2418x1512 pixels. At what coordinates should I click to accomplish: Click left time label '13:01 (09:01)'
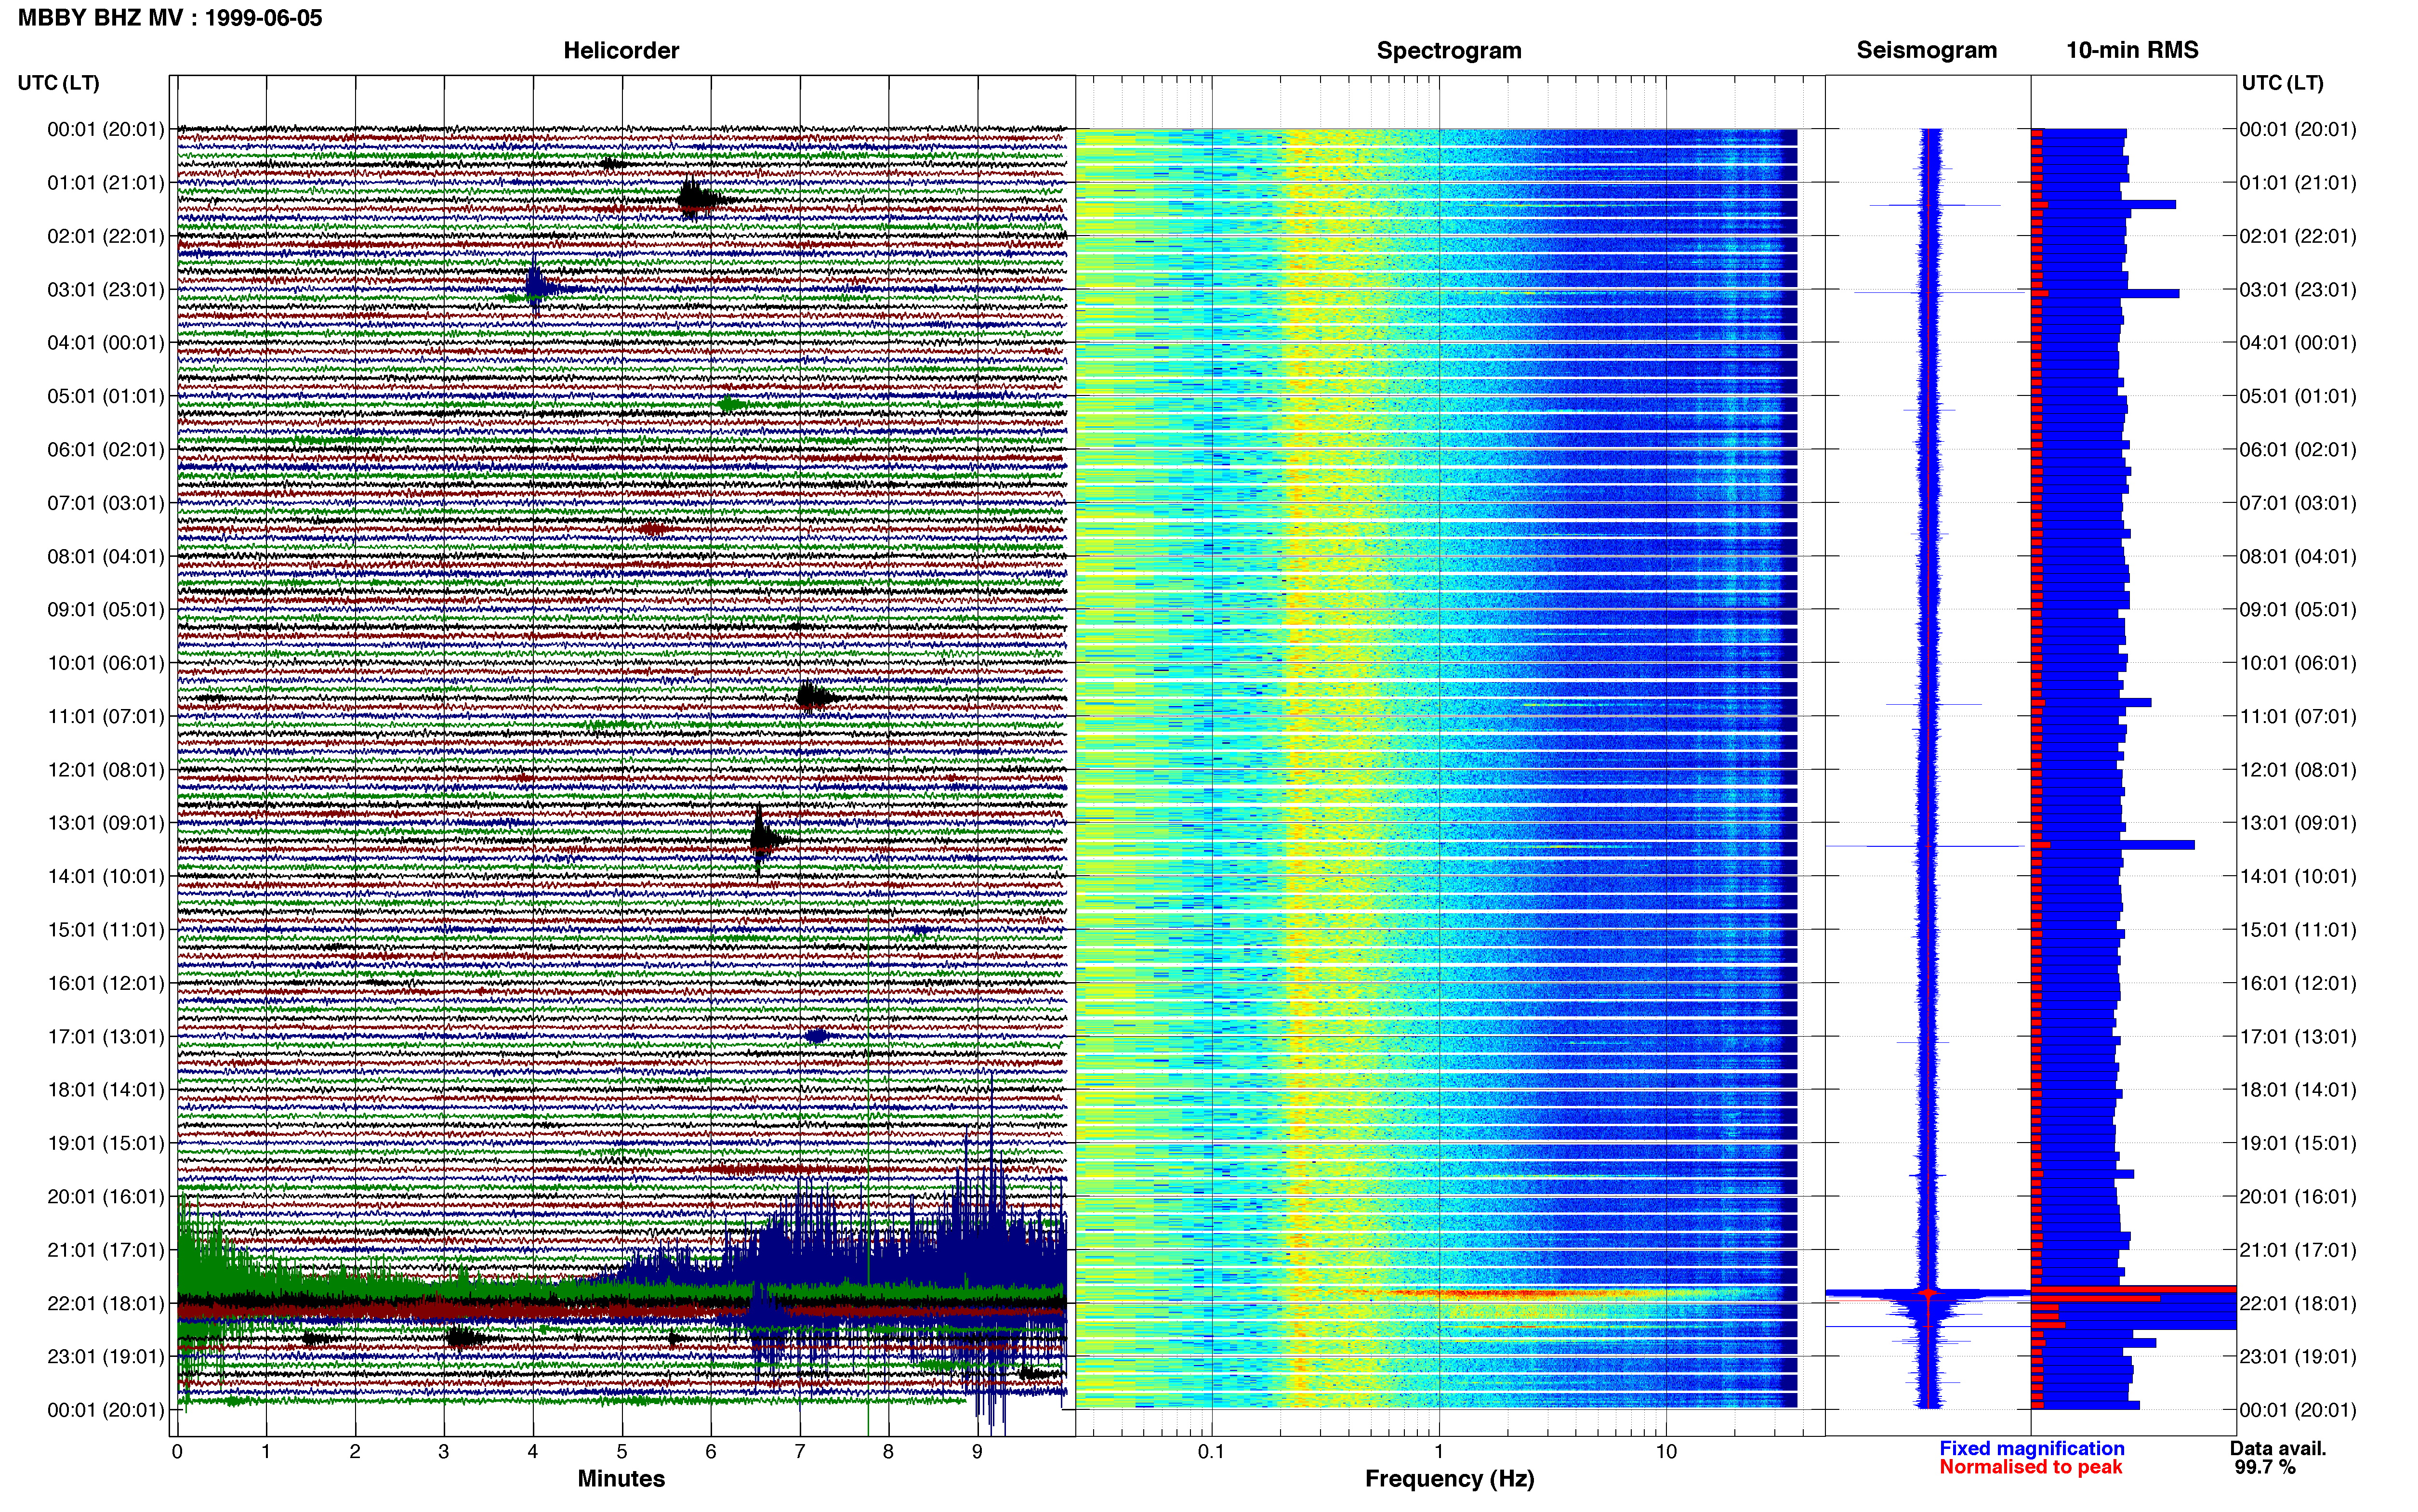[106, 823]
